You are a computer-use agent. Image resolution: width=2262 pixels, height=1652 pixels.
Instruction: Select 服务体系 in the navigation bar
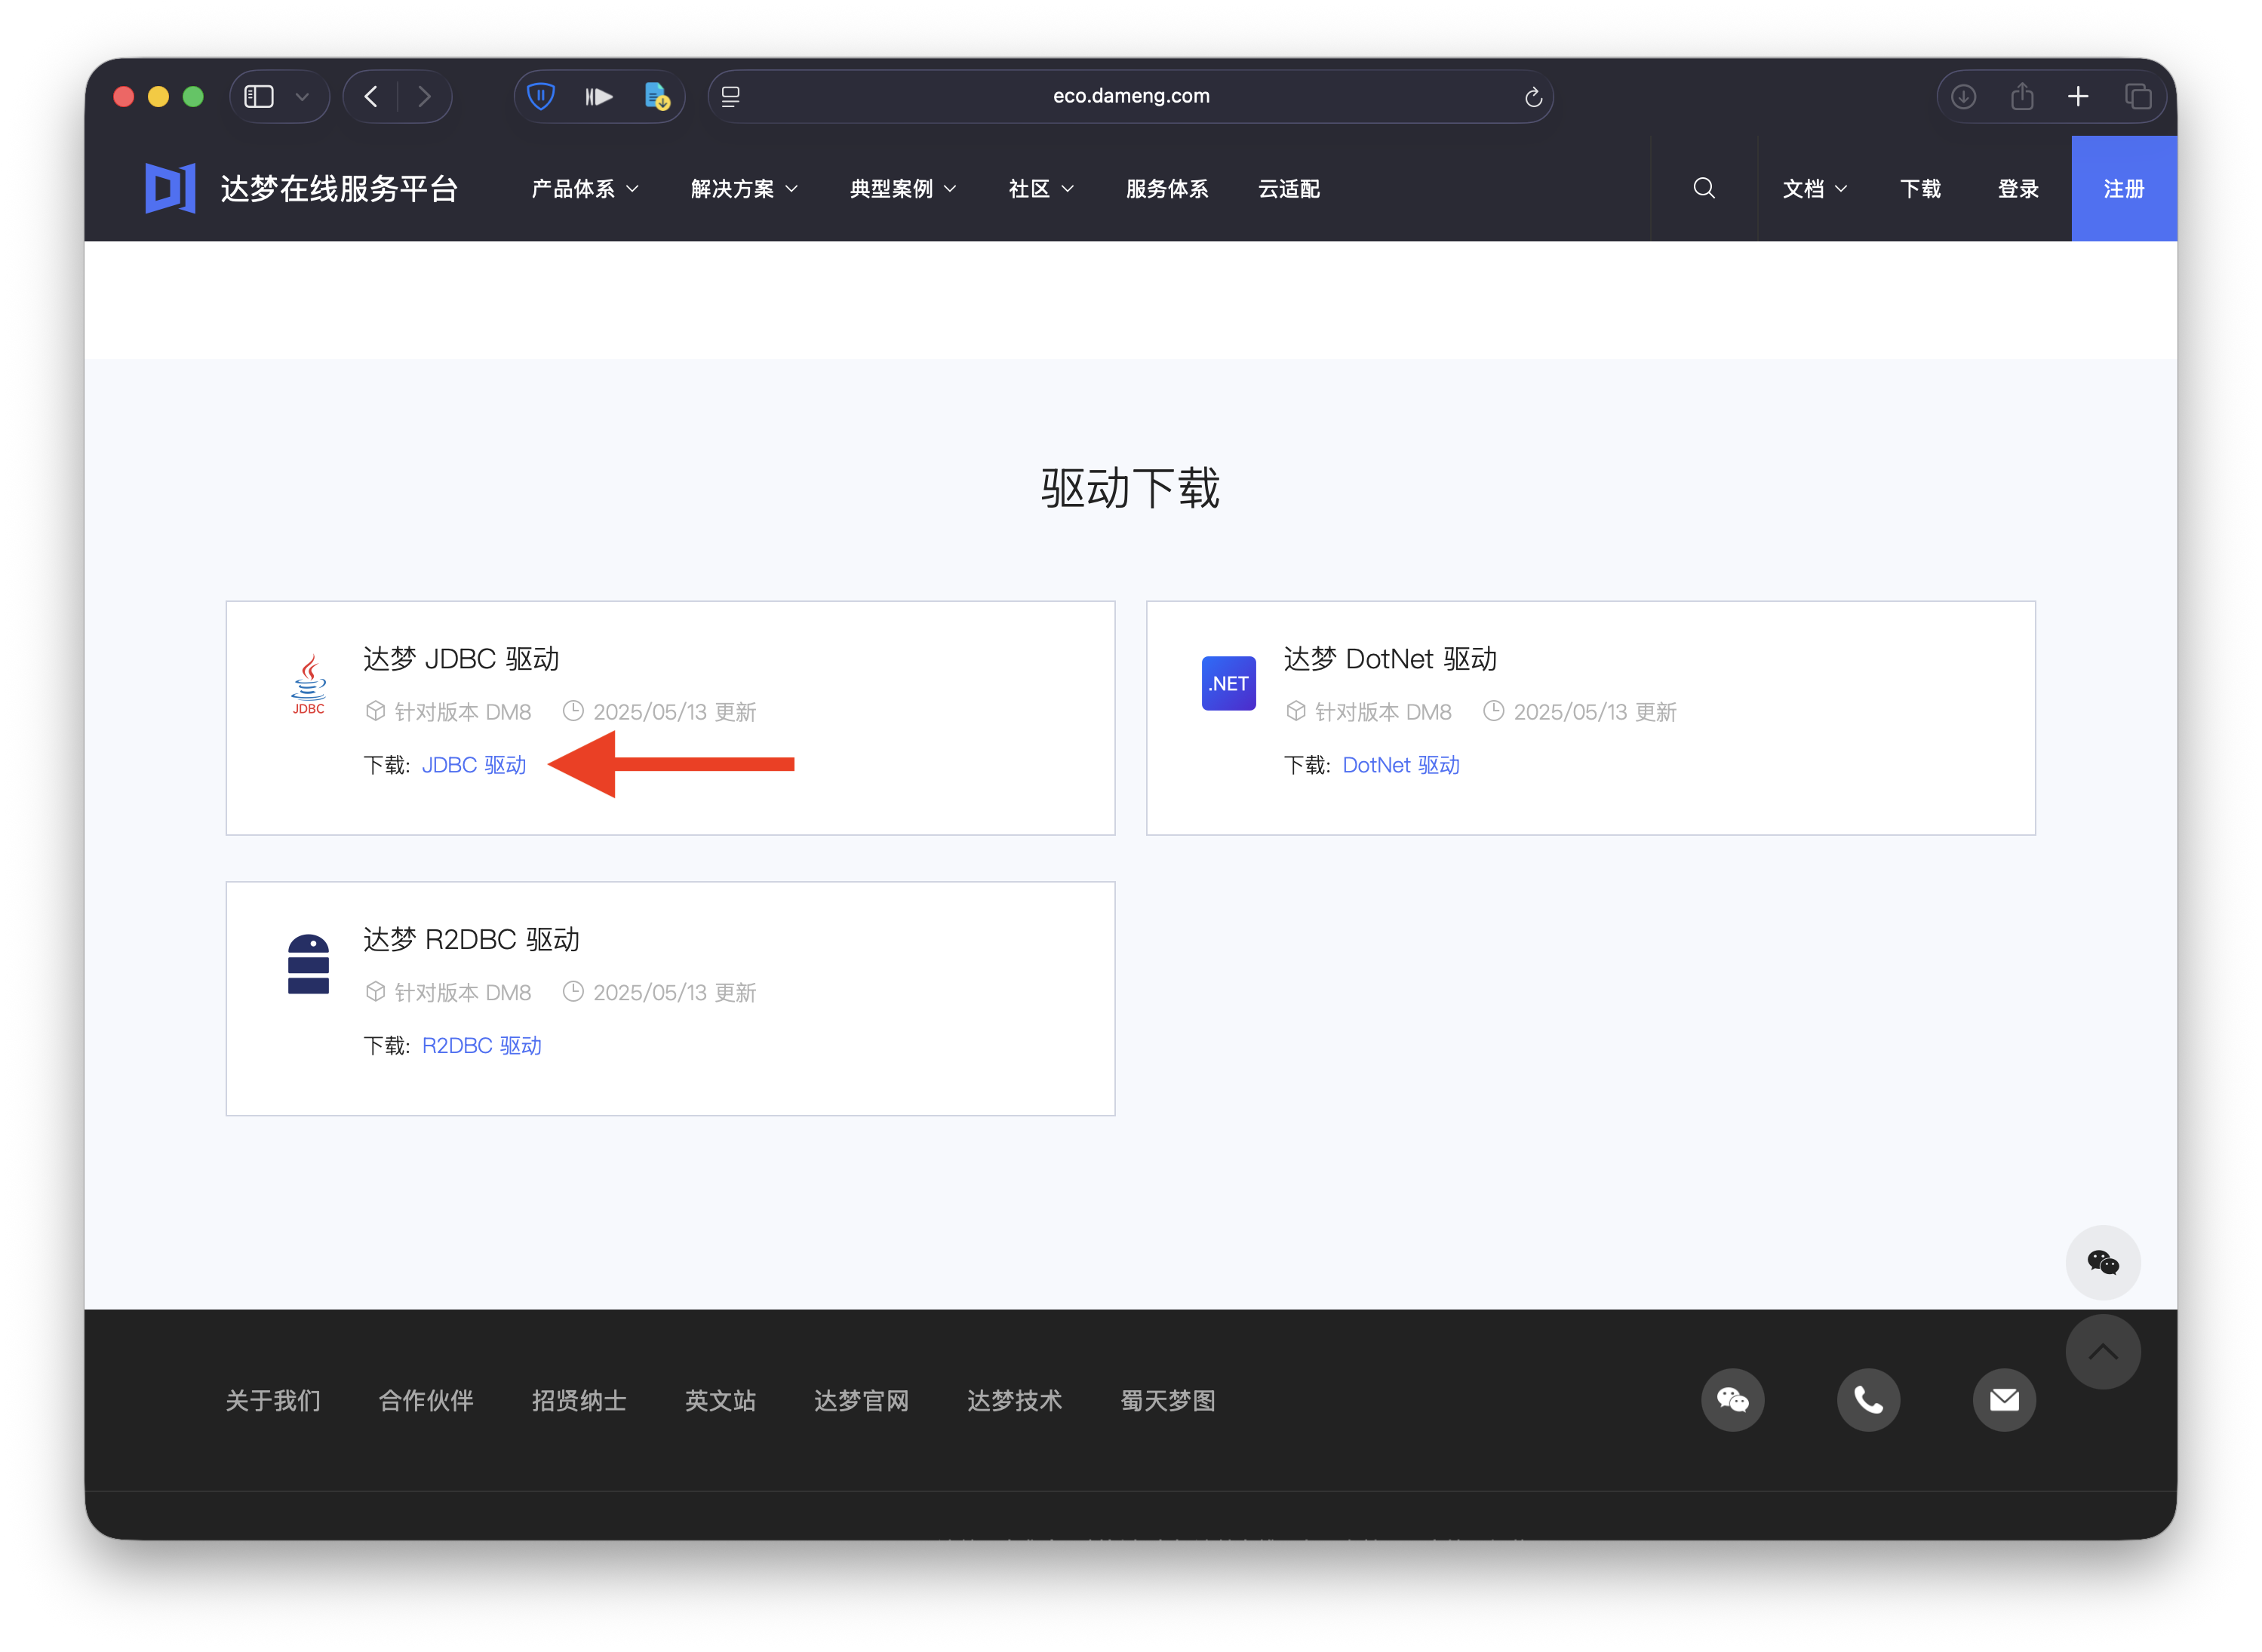(x=1166, y=188)
